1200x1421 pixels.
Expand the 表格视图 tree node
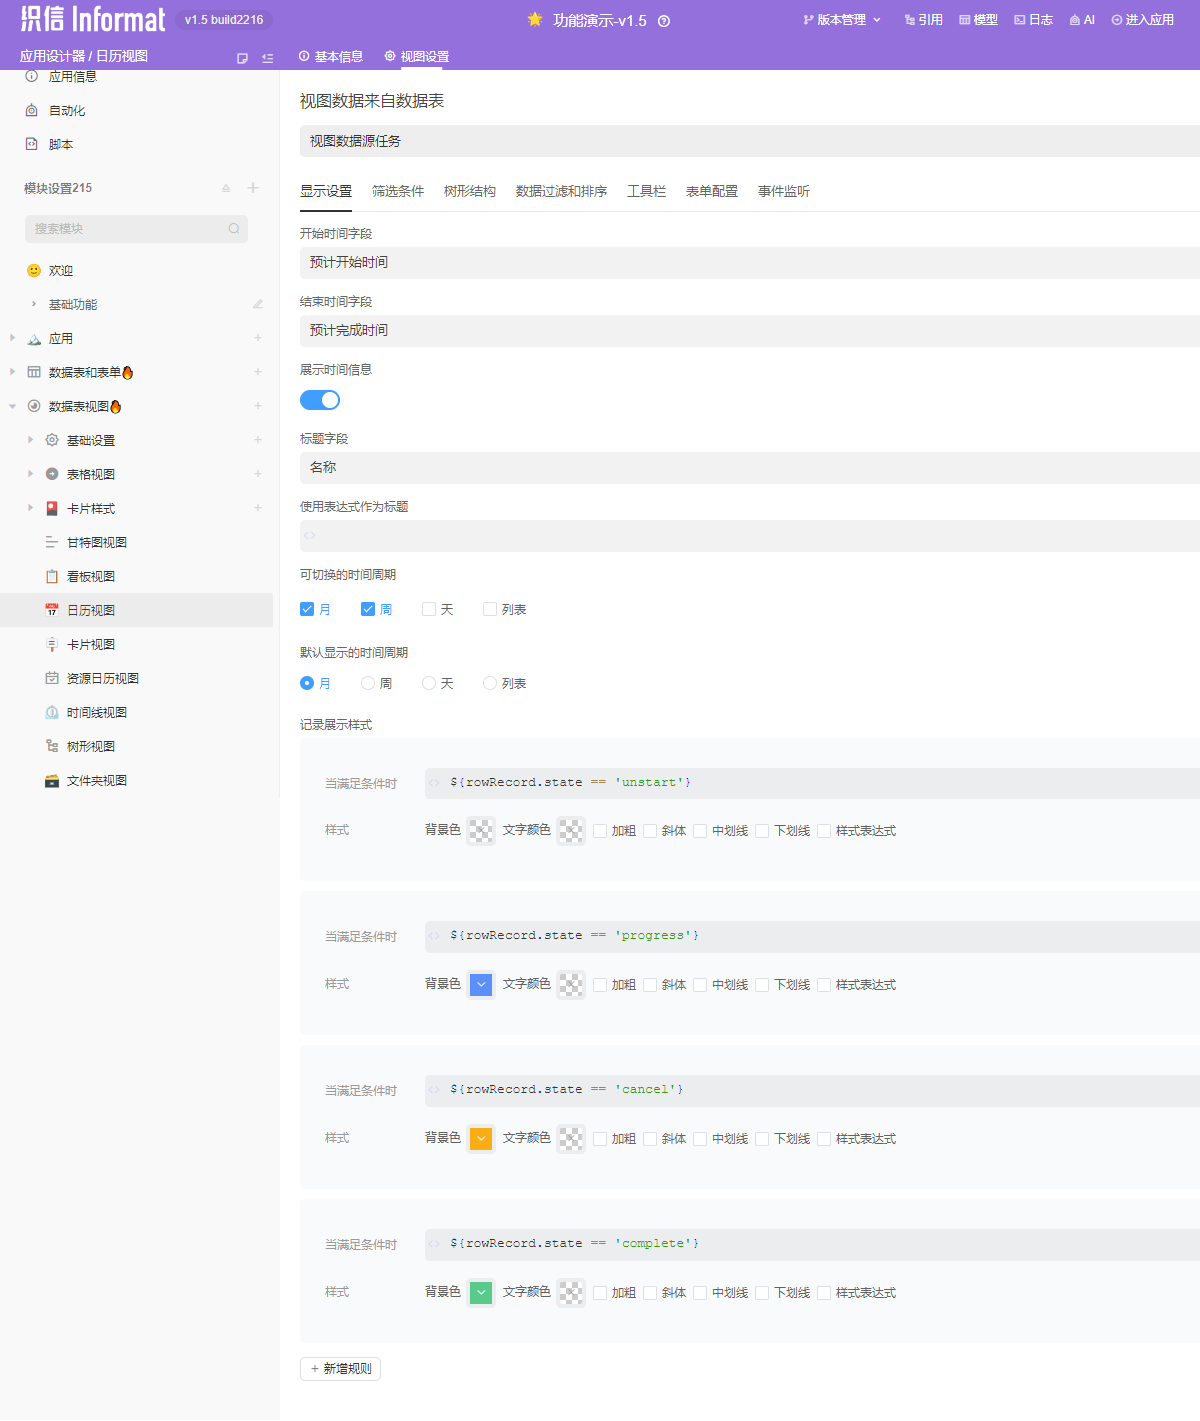[30, 474]
